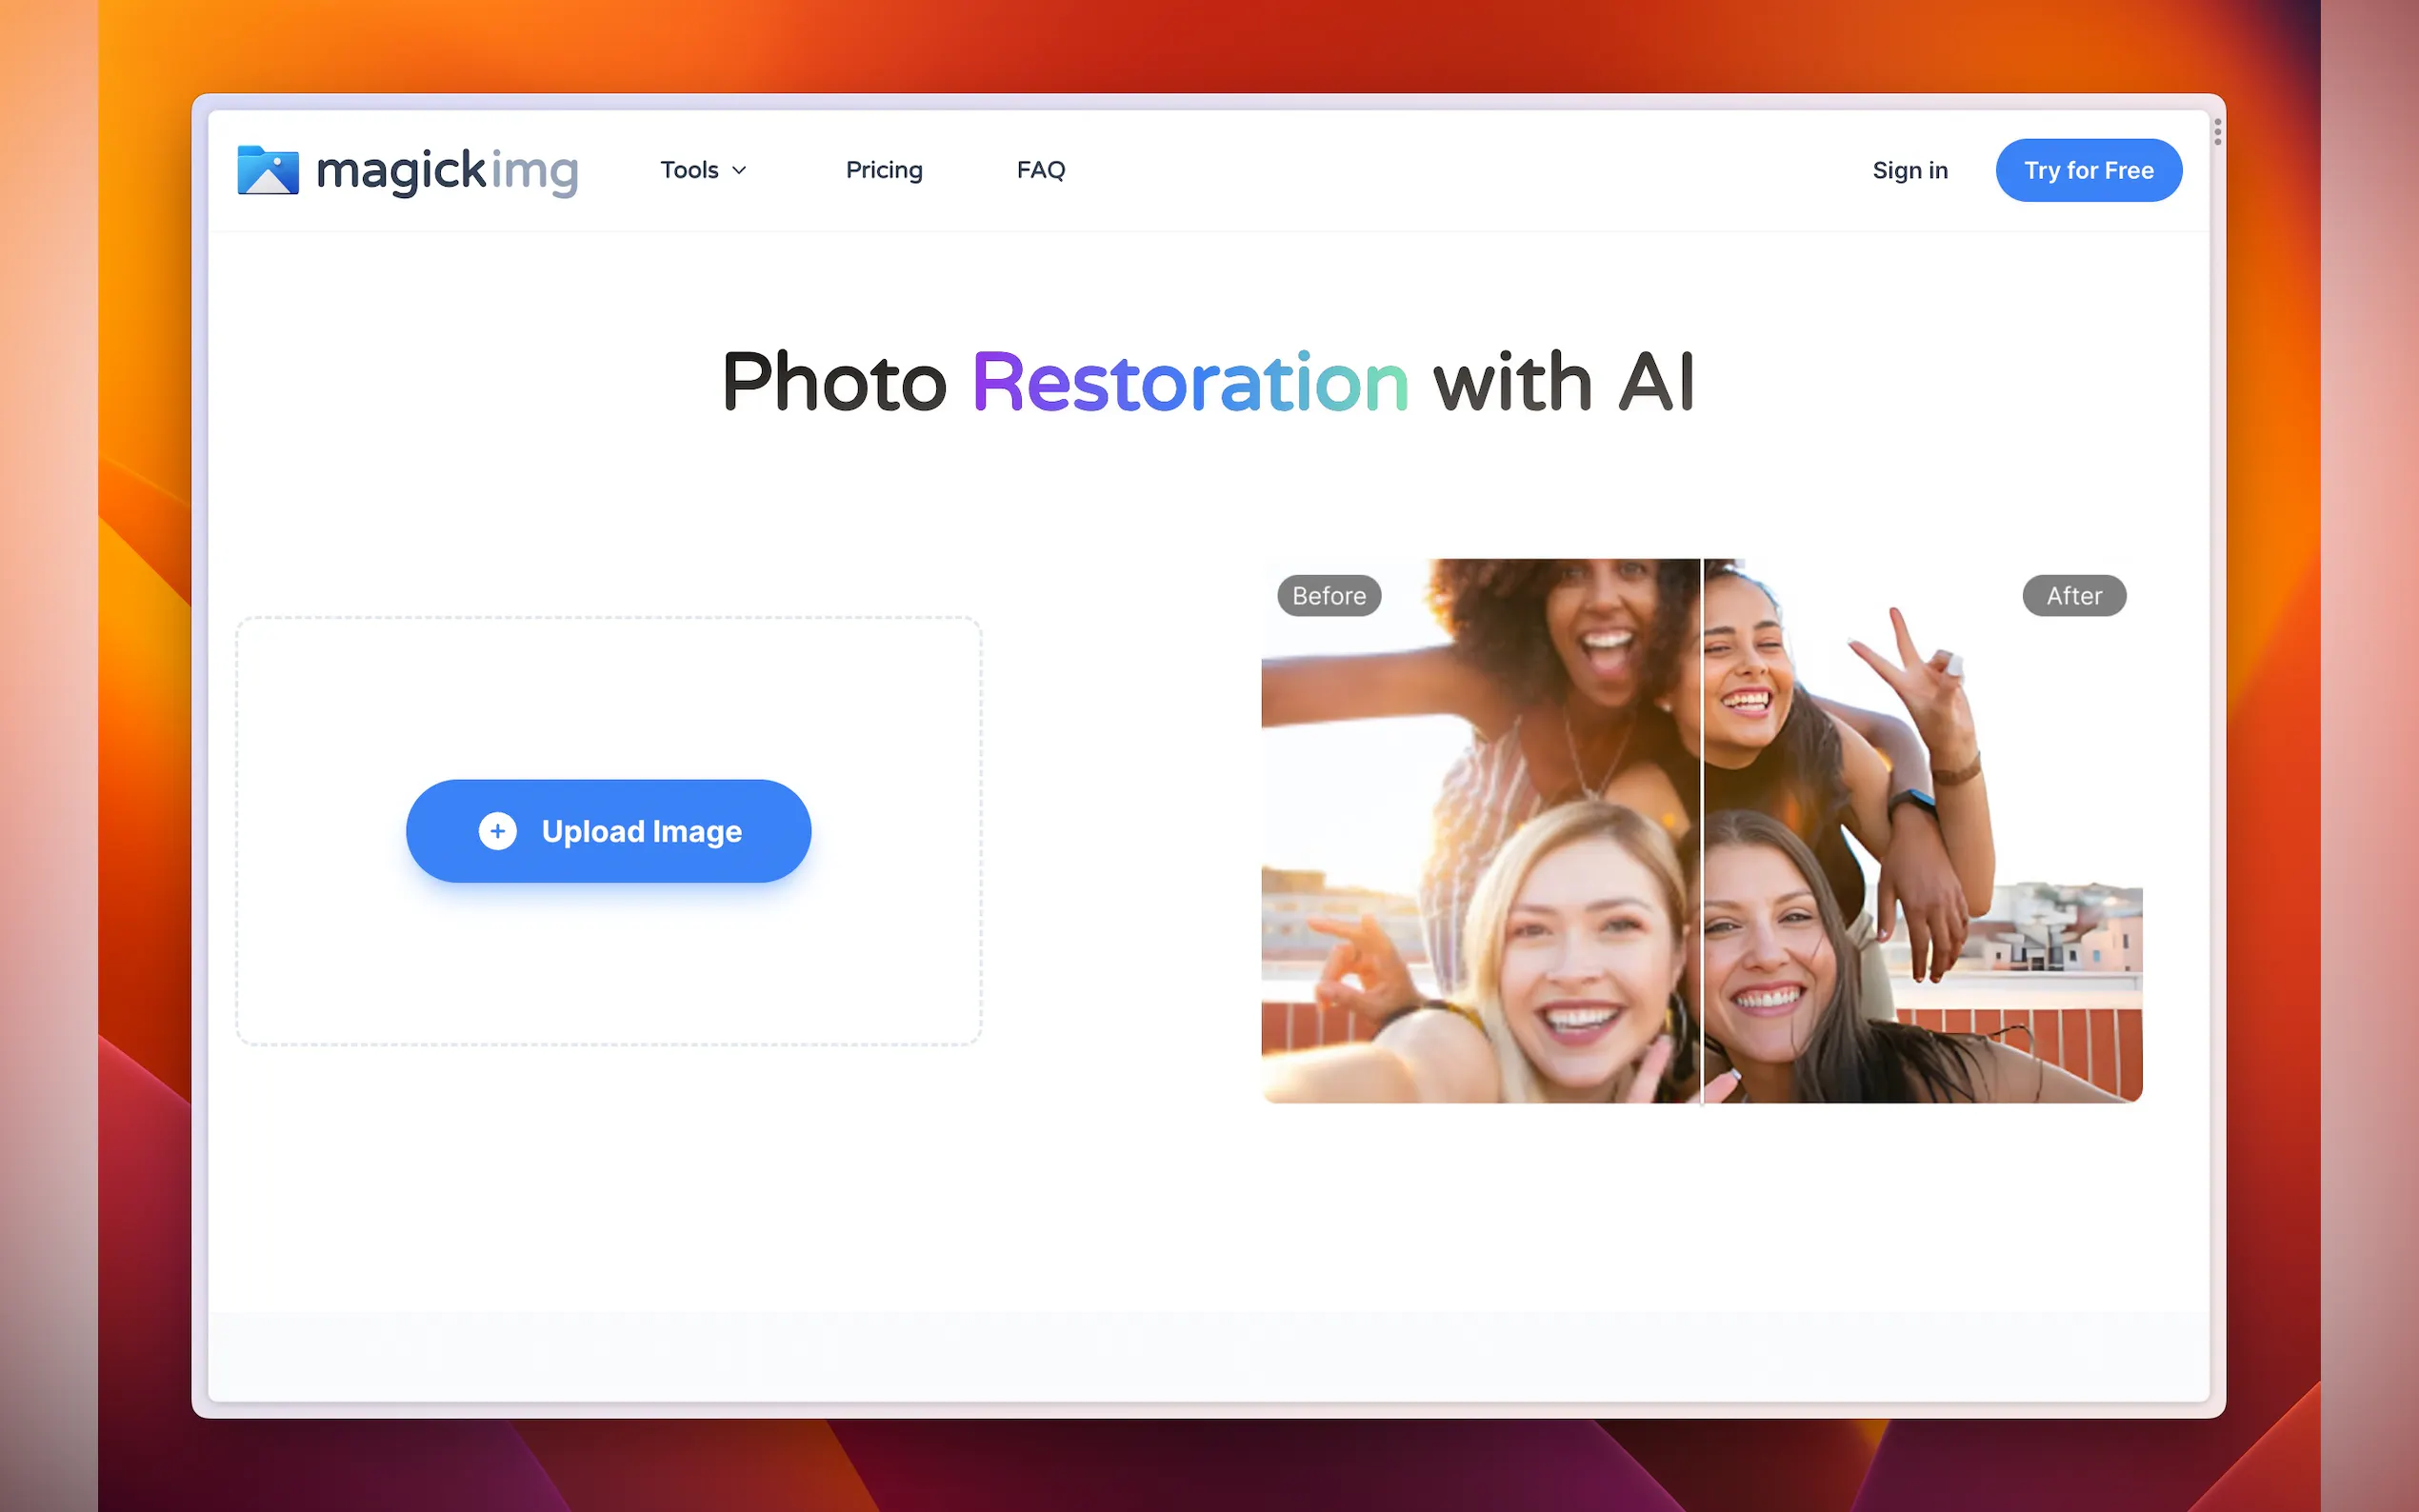Click the plus icon on Upload Image
This screenshot has height=1512, width=2419.
497,831
